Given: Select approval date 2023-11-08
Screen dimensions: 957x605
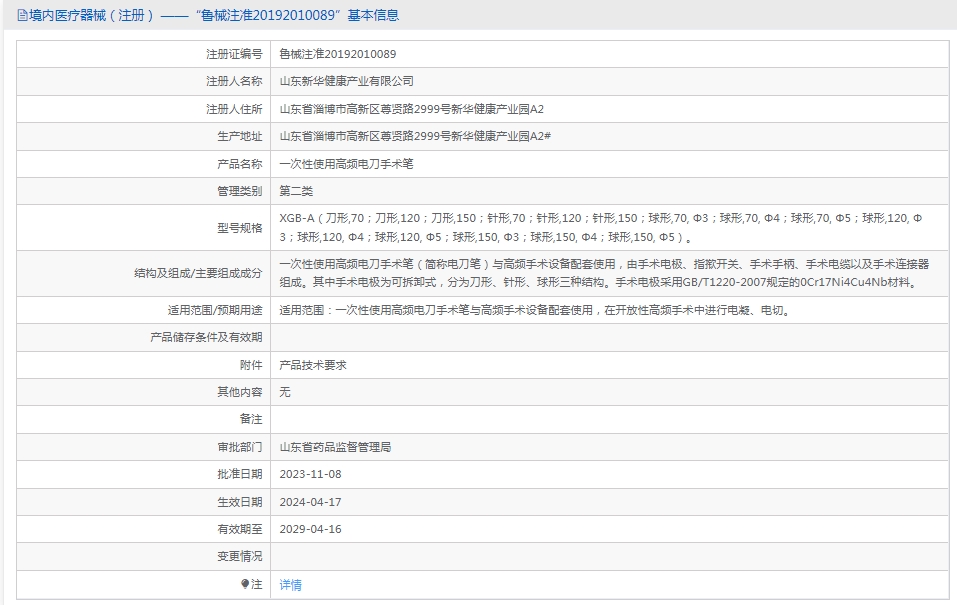Looking at the screenshot, I should click(x=311, y=474).
